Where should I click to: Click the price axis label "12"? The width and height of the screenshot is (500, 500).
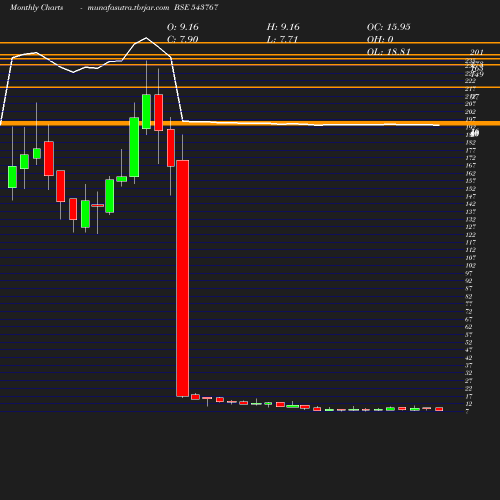469,404
